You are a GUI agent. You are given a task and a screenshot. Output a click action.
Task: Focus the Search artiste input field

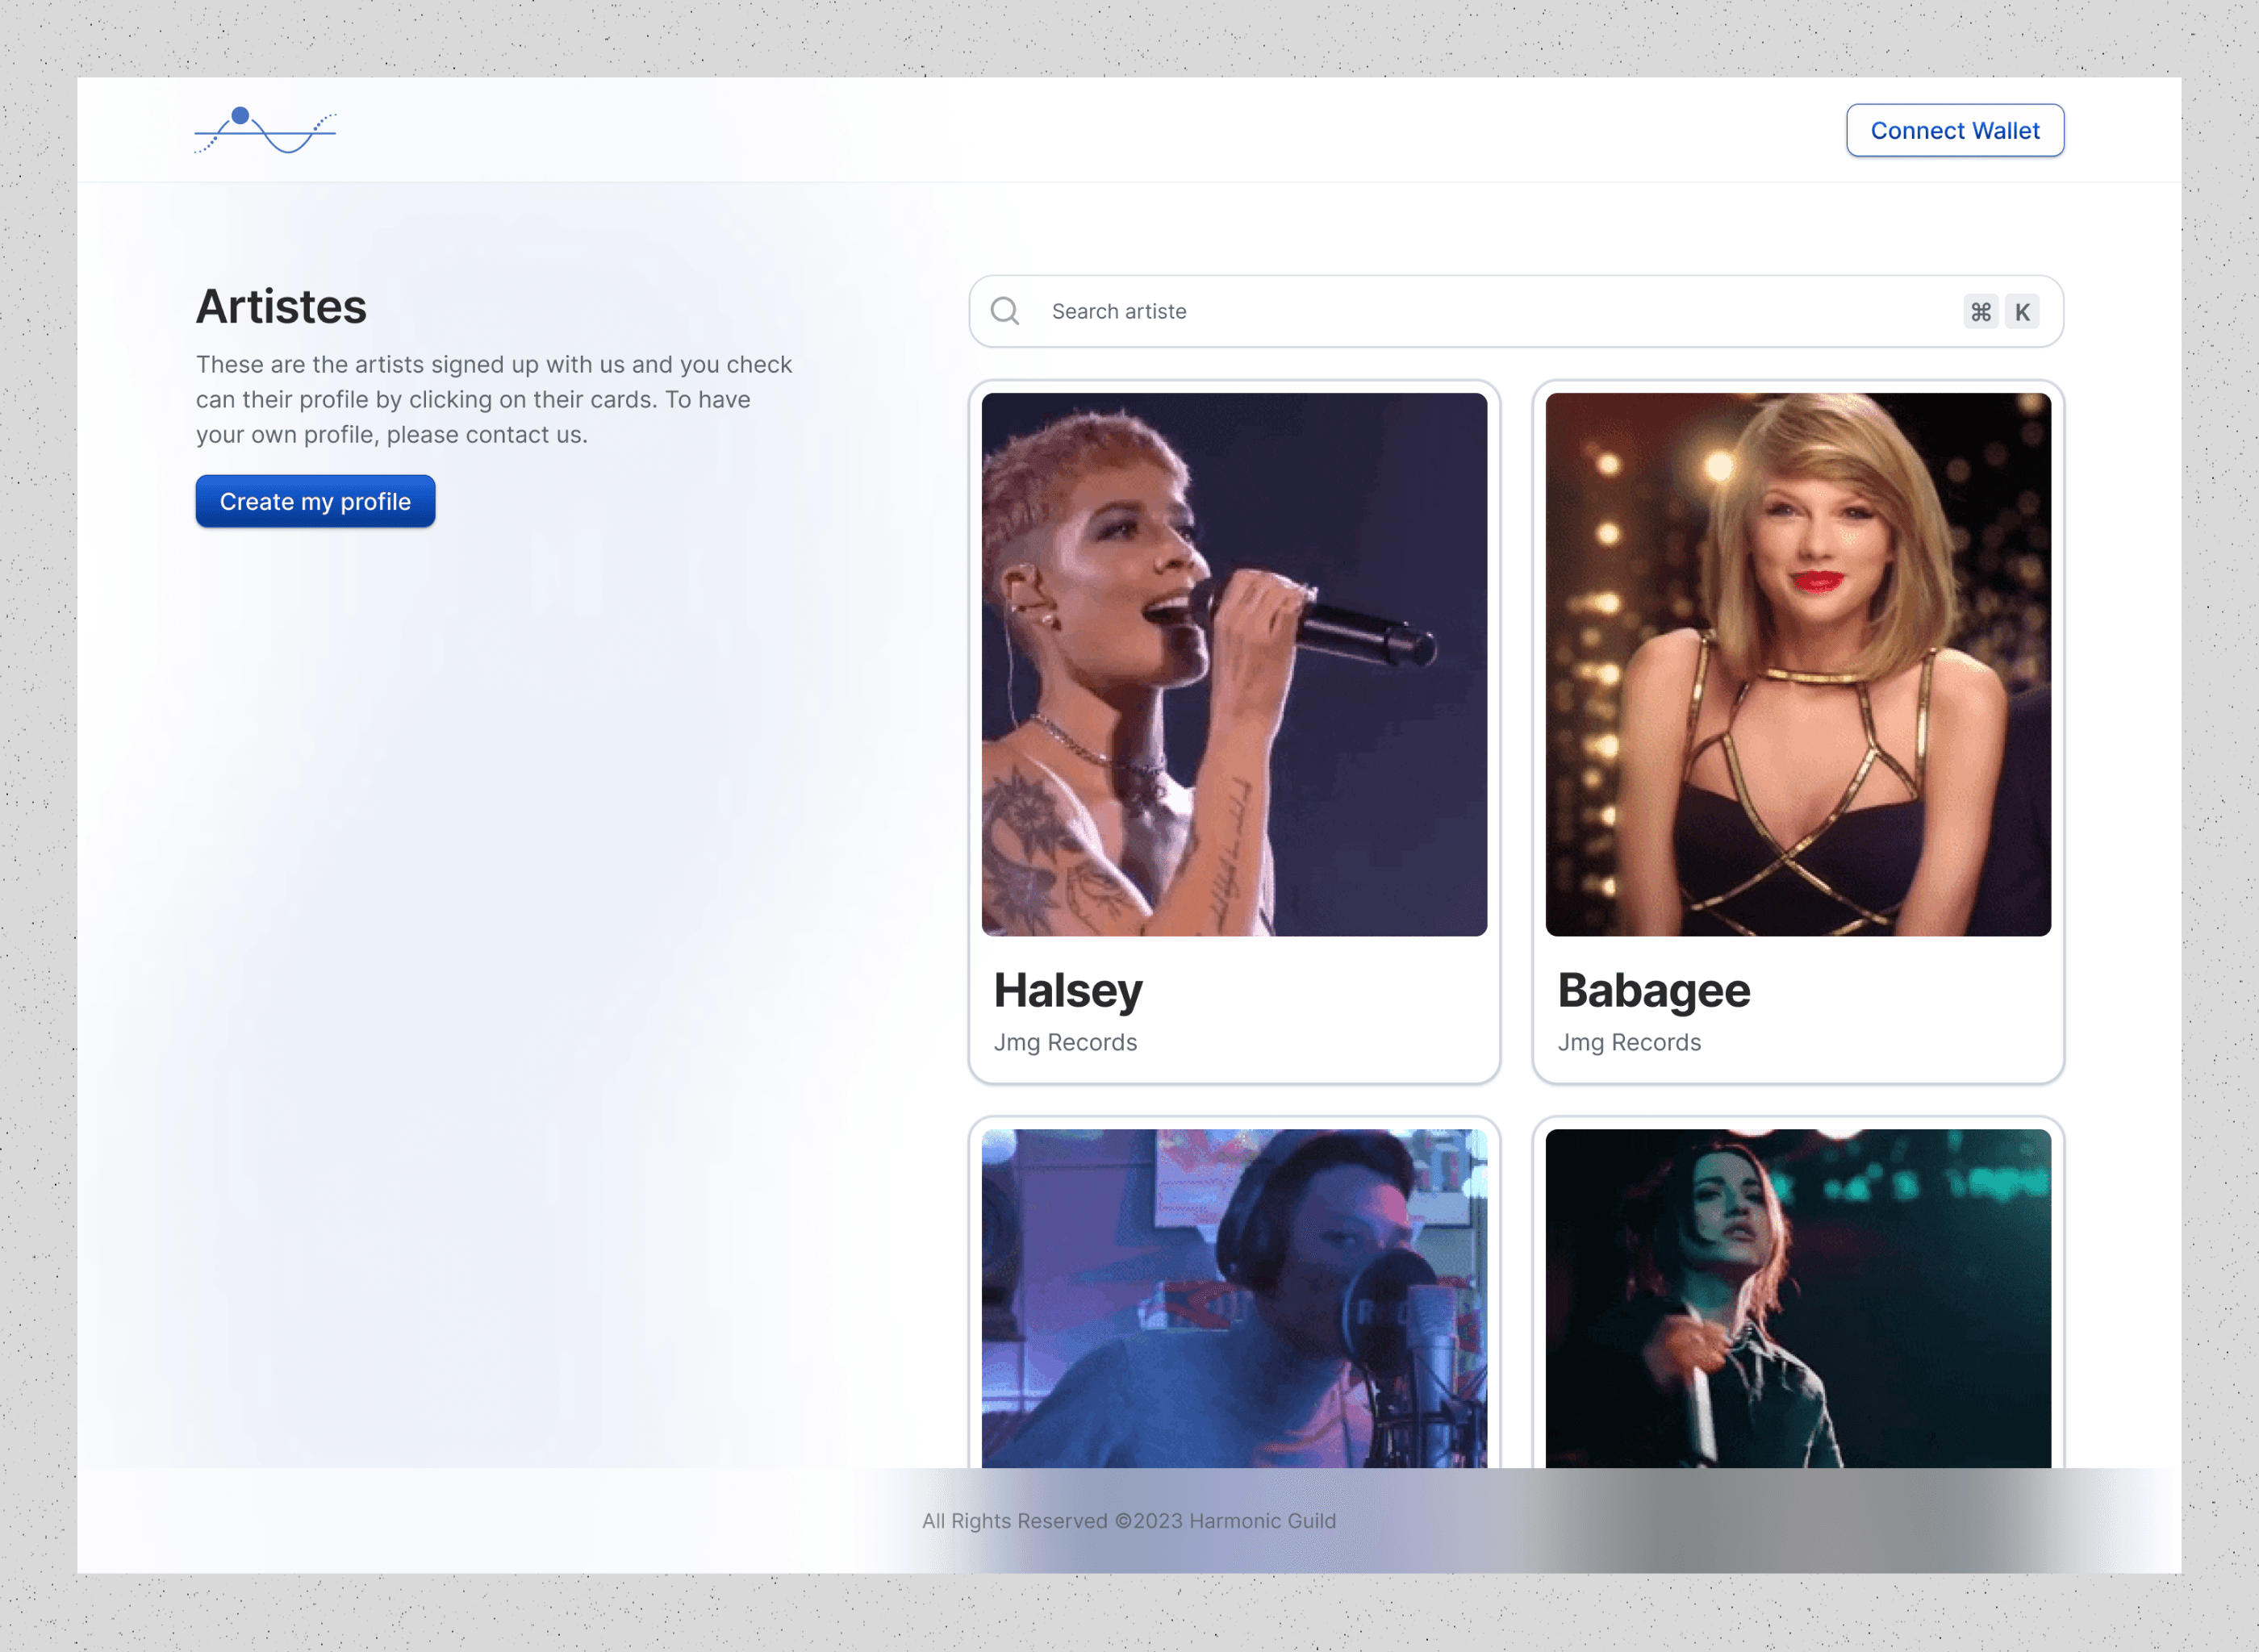(x=1480, y=312)
